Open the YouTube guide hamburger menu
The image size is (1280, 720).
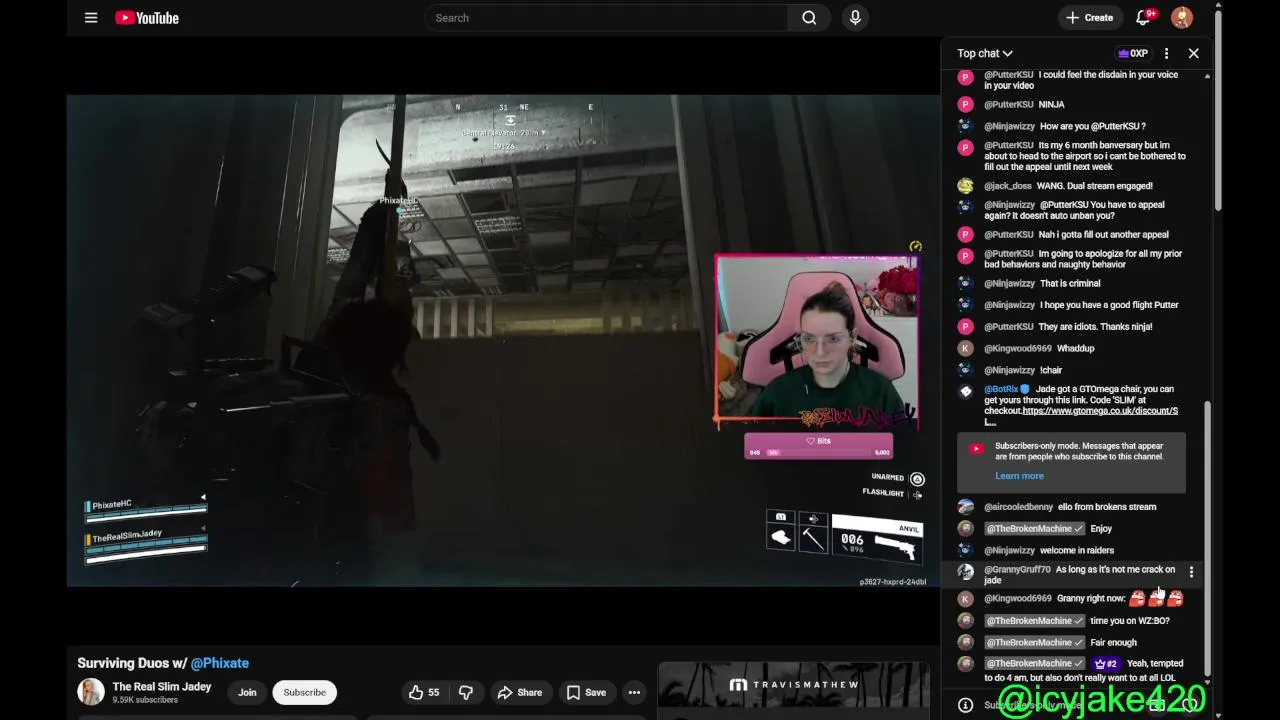click(x=91, y=18)
